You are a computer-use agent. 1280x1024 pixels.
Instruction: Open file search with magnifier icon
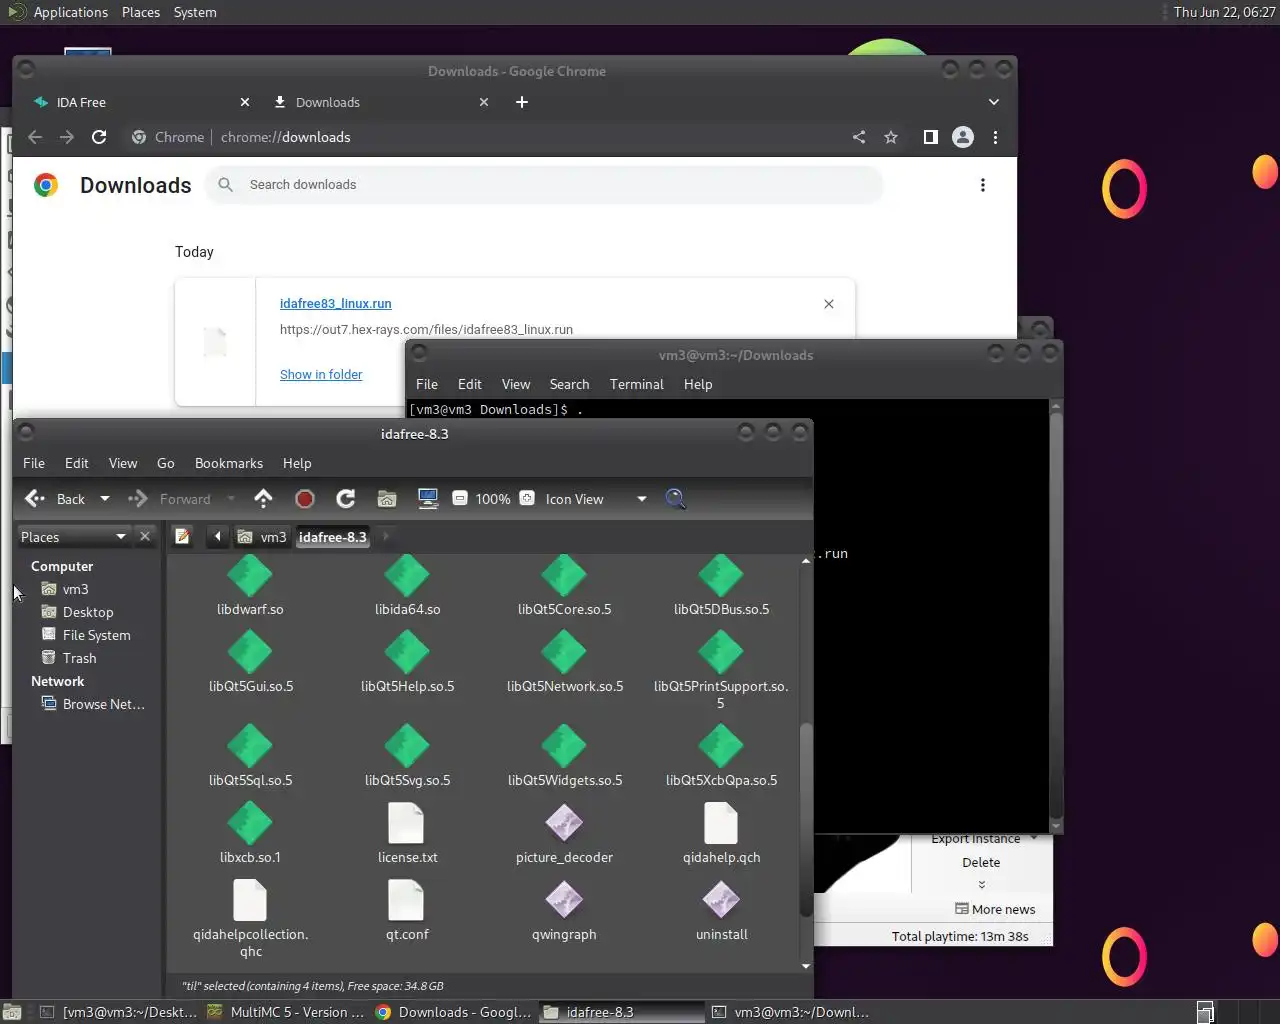(676, 498)
